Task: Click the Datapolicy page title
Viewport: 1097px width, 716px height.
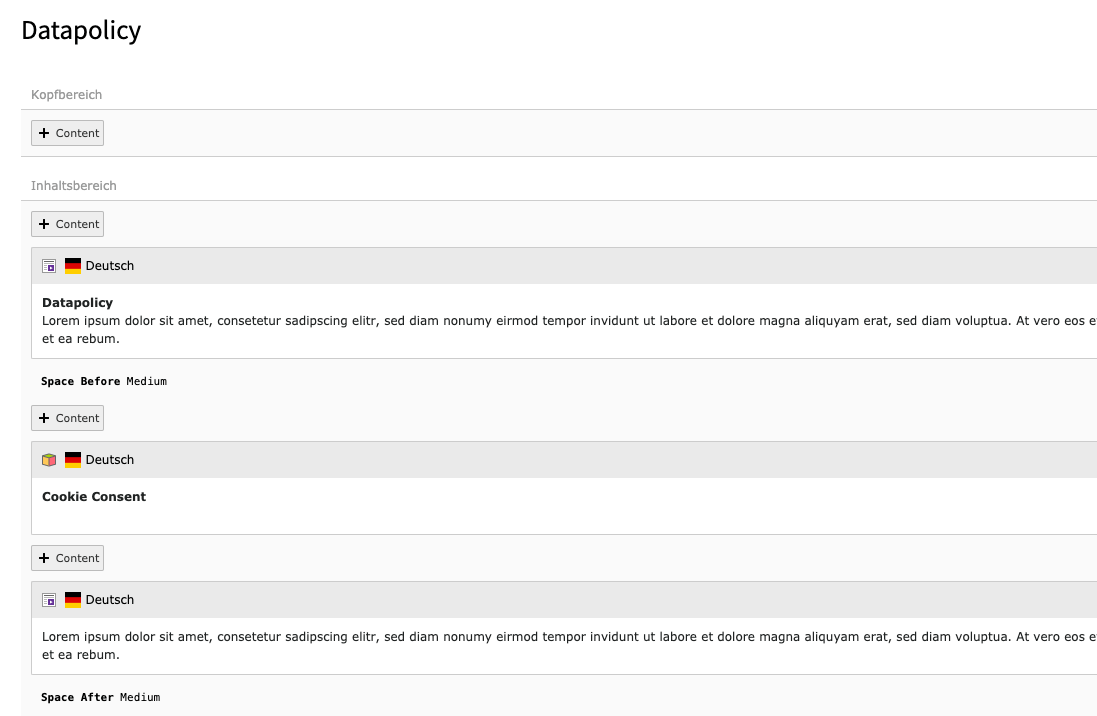Action: tap(81, 31)
